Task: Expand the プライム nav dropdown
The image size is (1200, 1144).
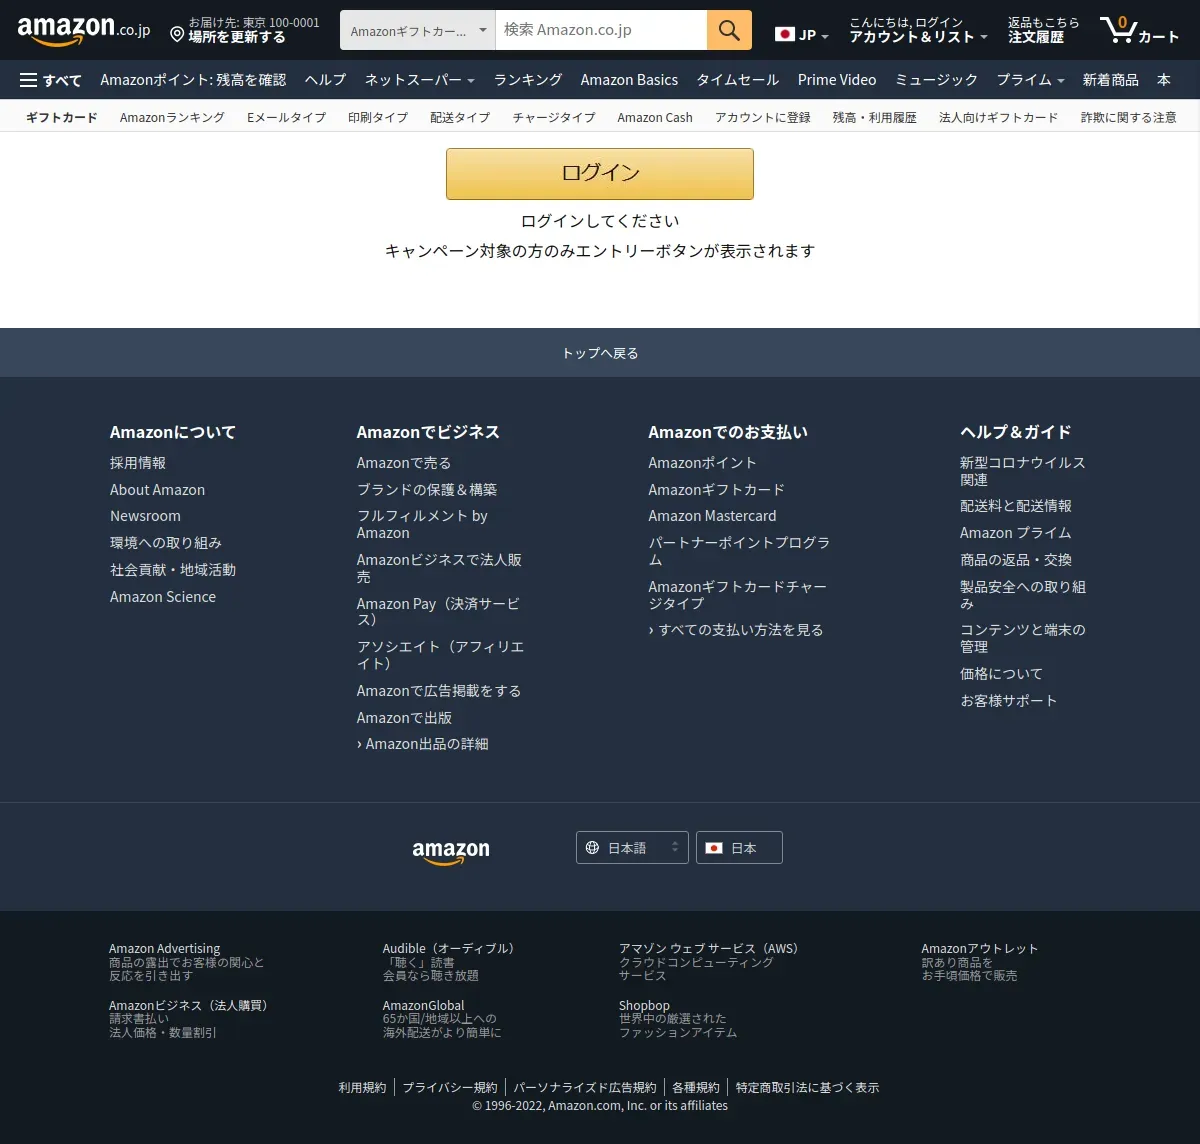Action: [x=1030, y=80]
